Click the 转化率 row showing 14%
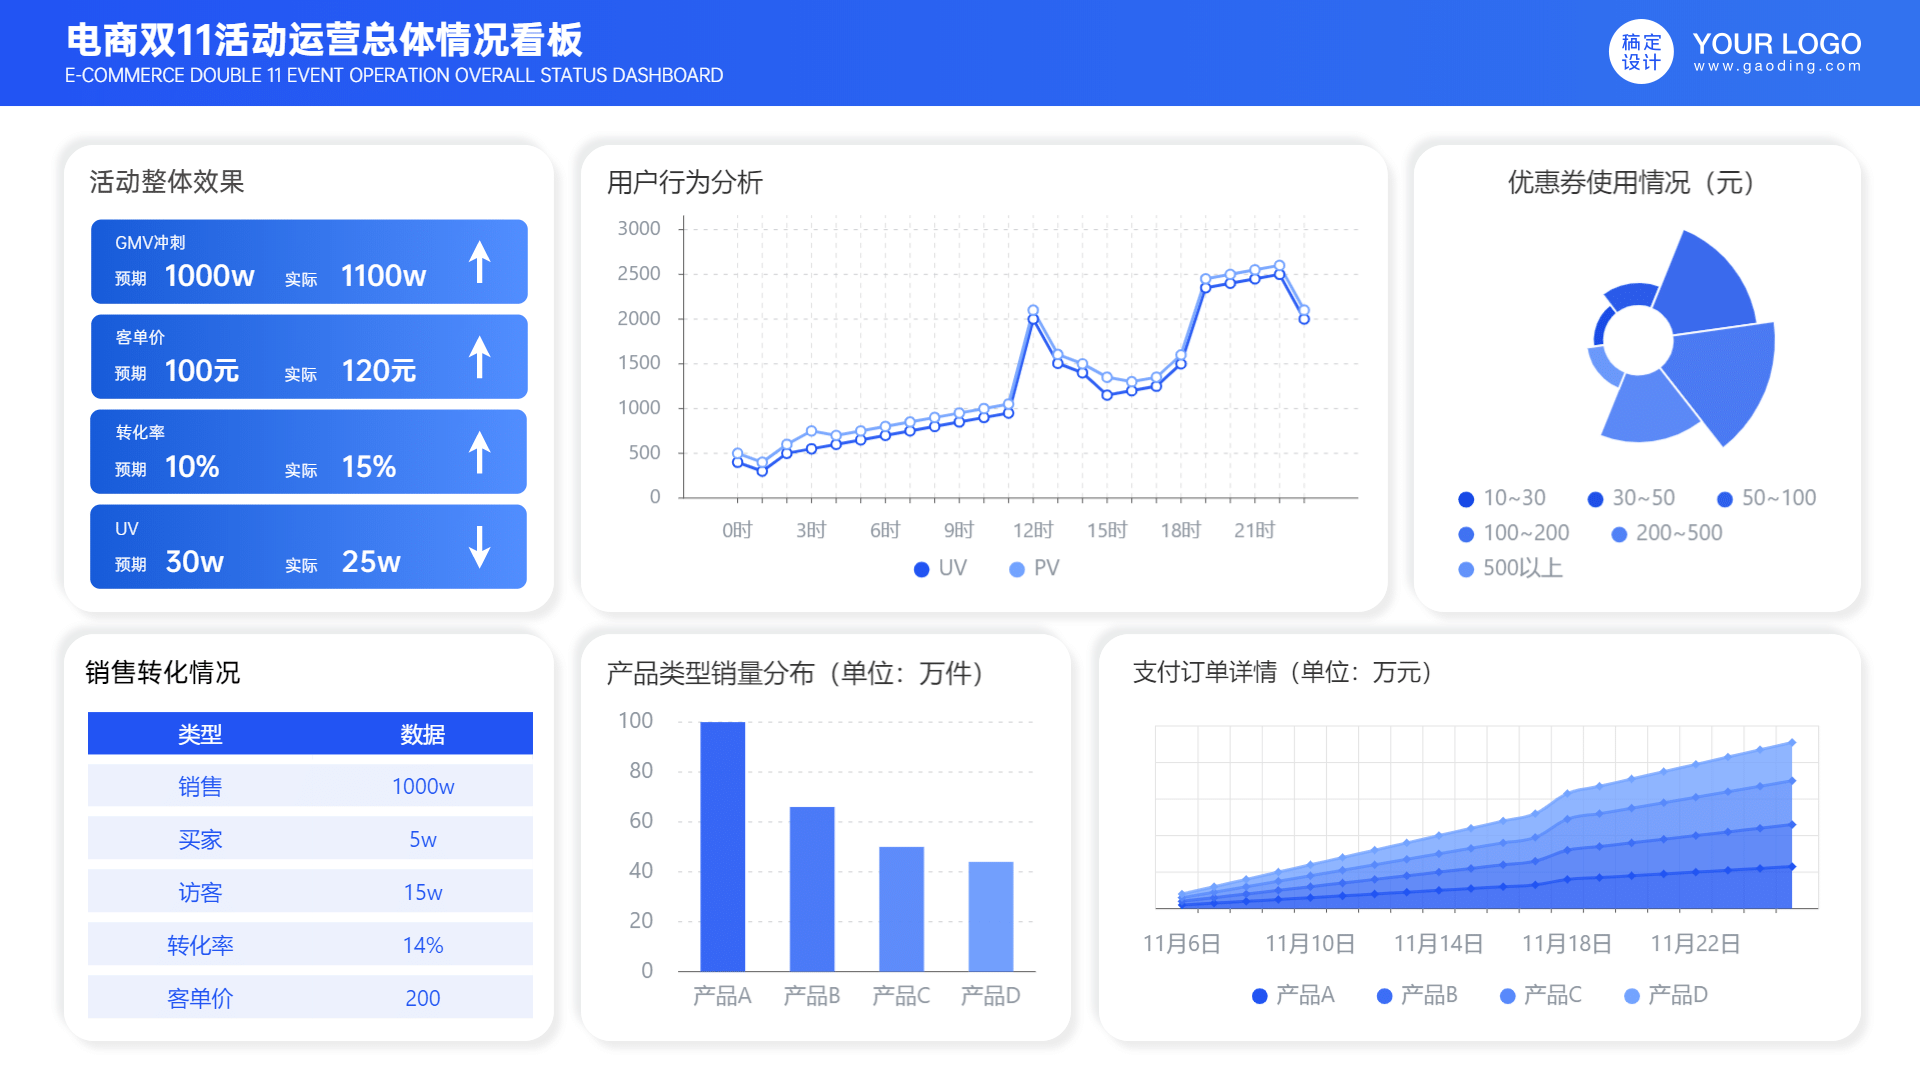1920x1080 pixels. [x=310, y=945]
